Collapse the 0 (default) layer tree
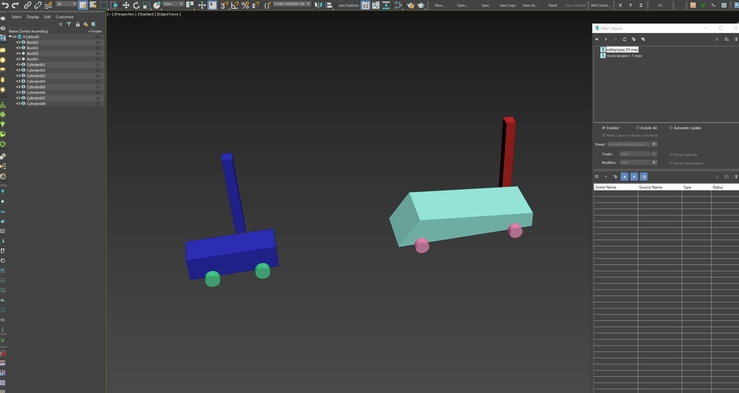Image resolution: width=739 pixels, height=393 pixels. (x=10, y=37)
